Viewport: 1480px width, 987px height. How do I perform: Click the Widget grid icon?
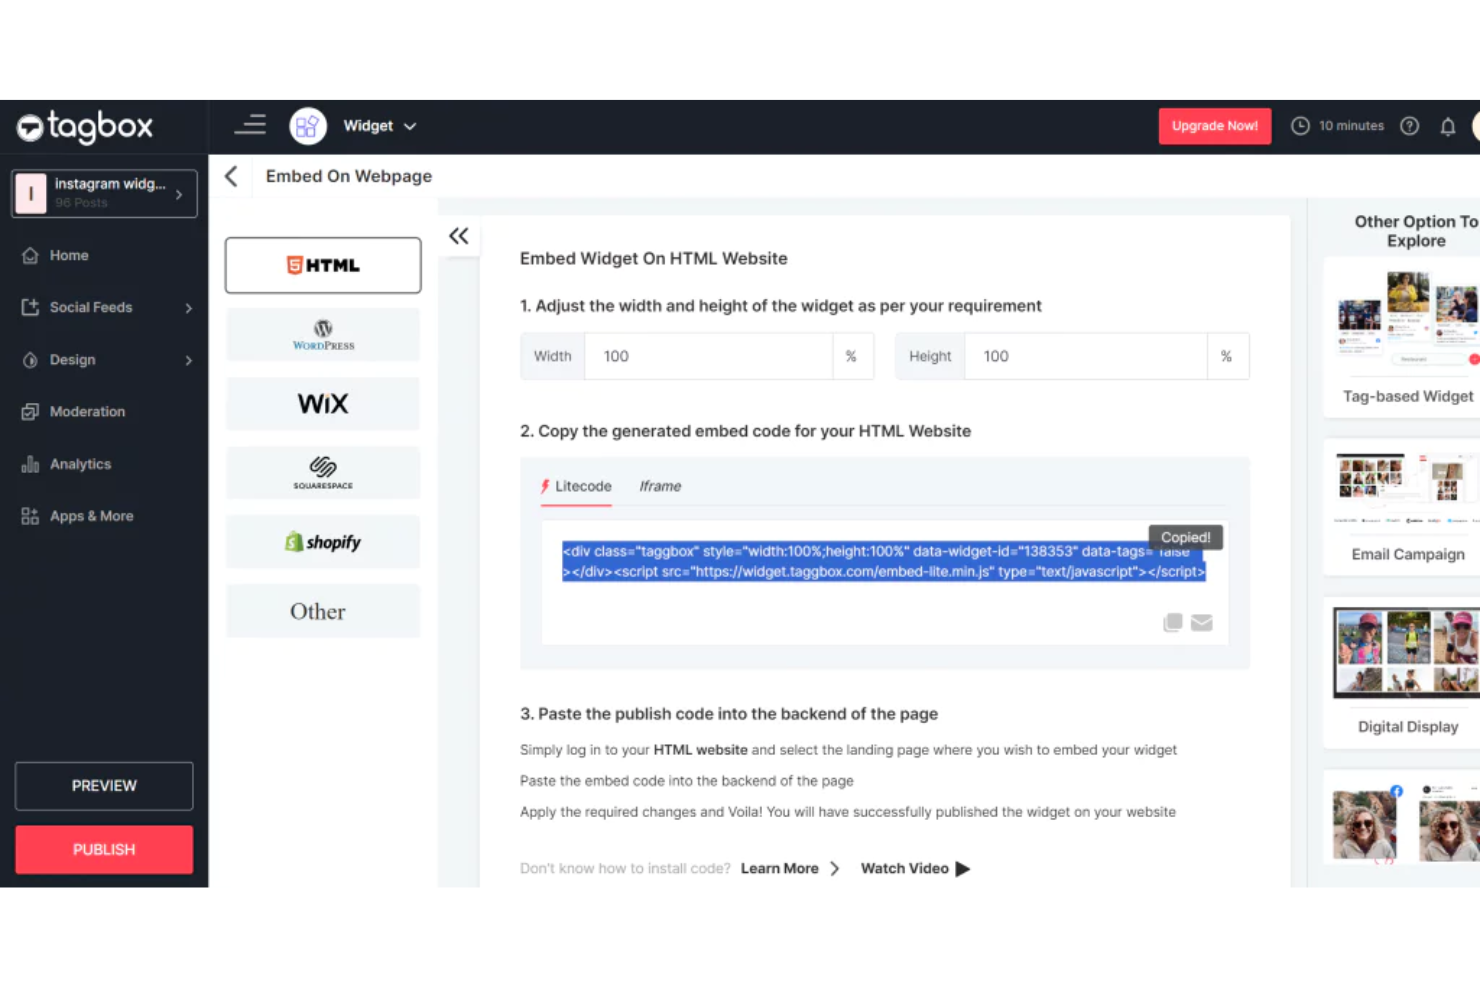[308, 126]
